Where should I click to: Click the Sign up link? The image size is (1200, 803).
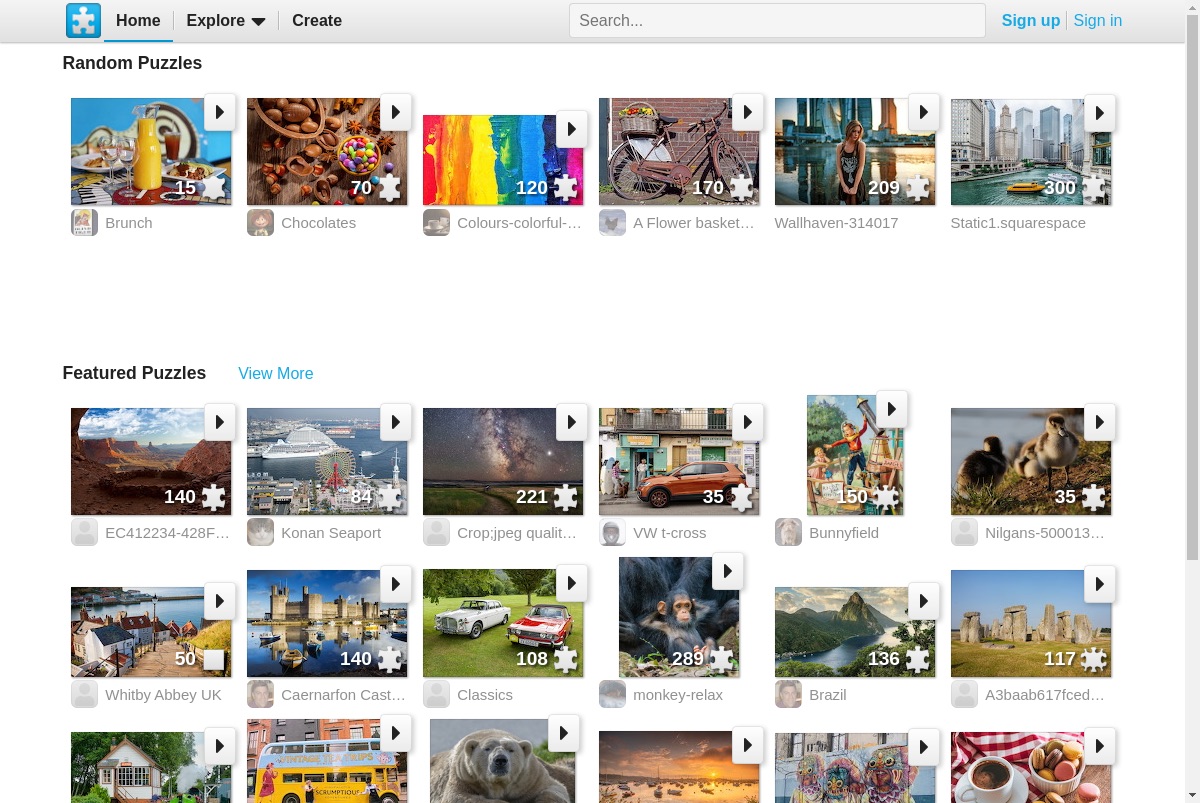tap(1031, 20)
